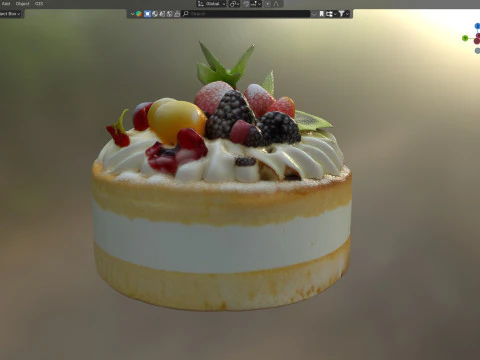Image resolution: width=480 pixels, height=360 pixels.
Task: Open the pivot point dropdown
Action: point(234,4)
